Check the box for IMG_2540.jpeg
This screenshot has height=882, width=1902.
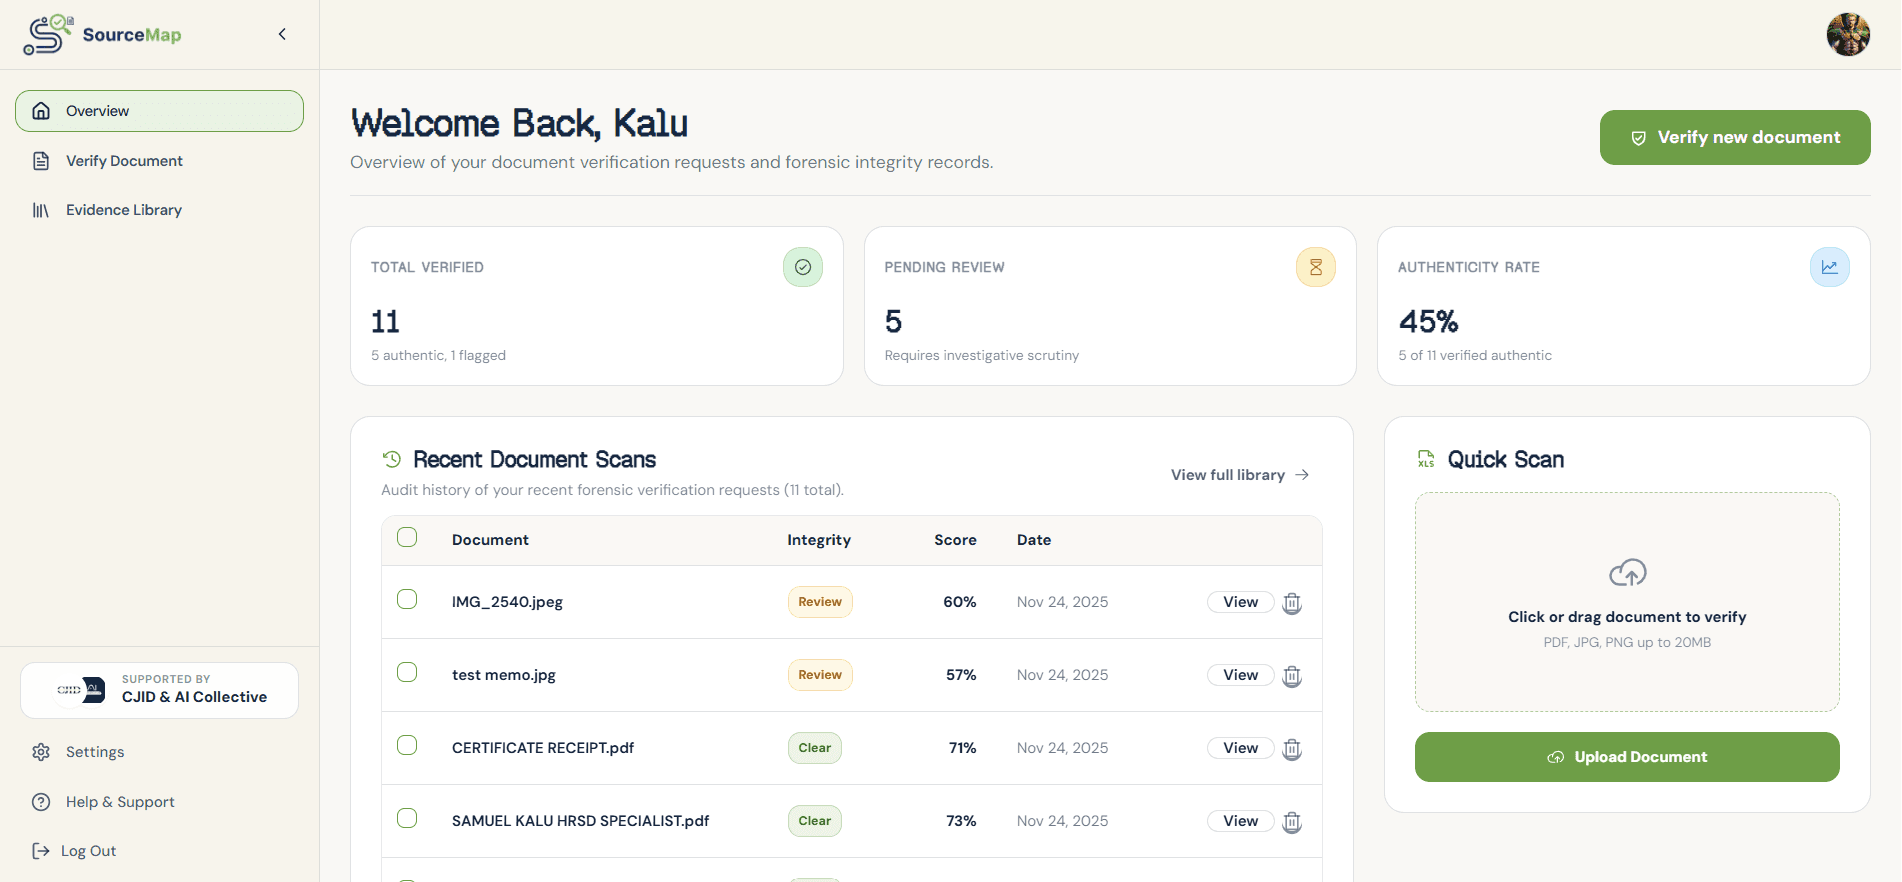(407, 599)
